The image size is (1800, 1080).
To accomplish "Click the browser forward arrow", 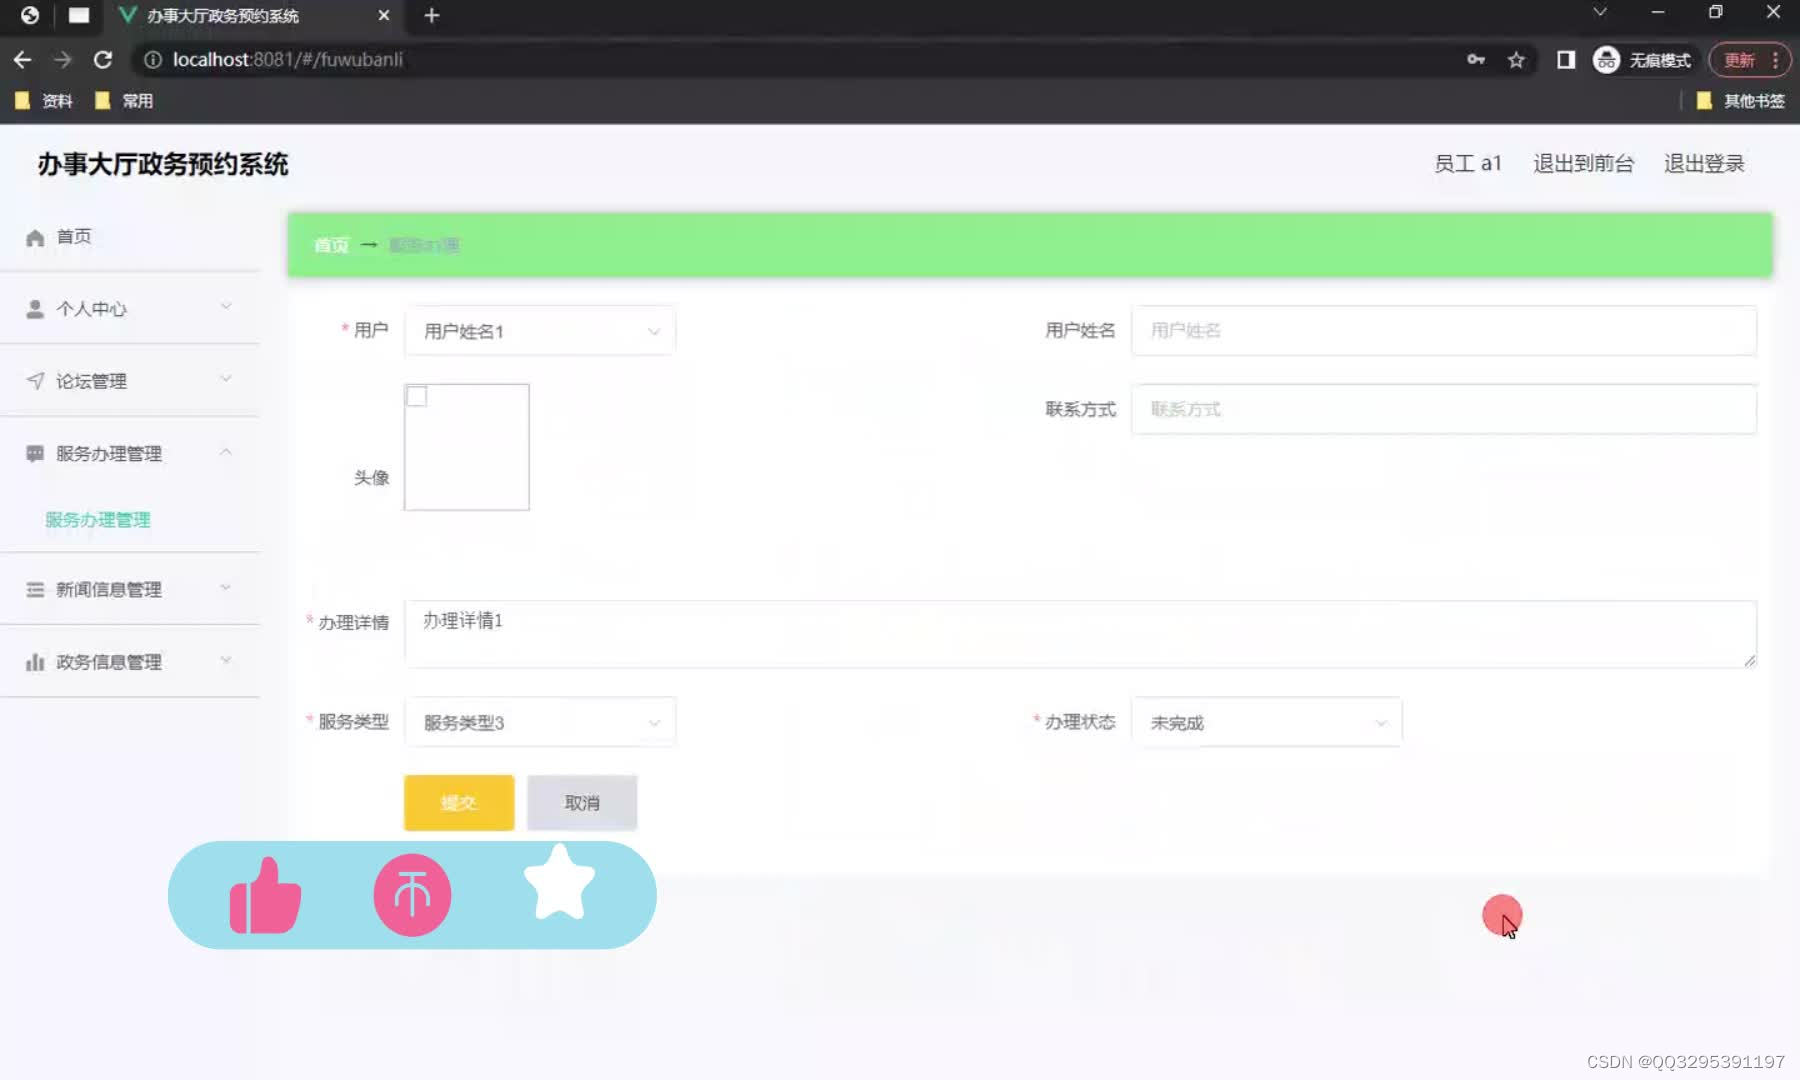I will (x=62, y=60).
